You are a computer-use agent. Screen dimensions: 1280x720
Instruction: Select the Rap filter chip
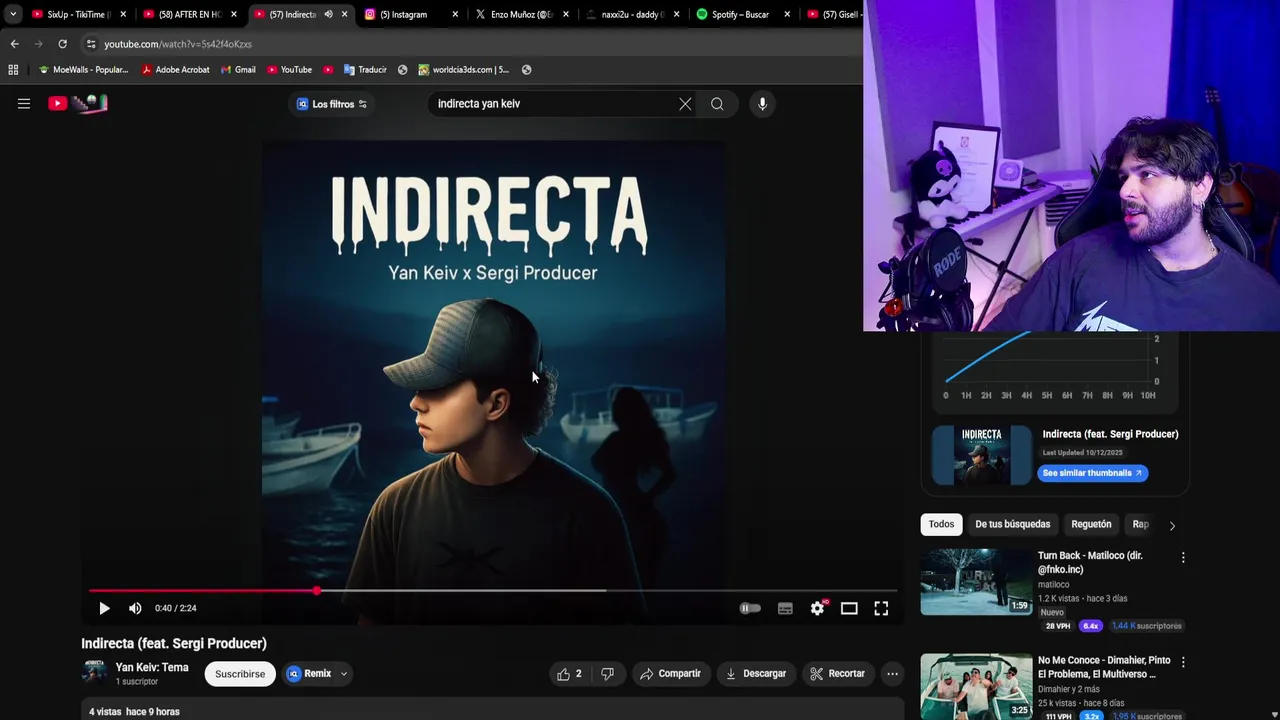(1140, 524)
